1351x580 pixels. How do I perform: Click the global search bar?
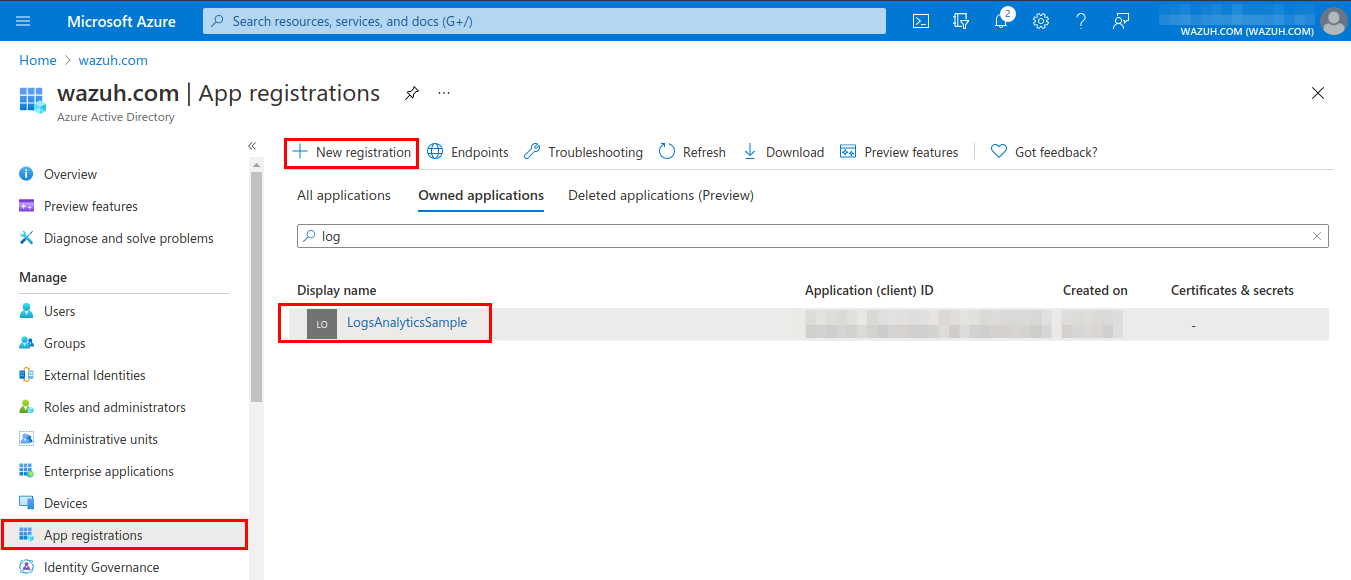click(544, 21)
